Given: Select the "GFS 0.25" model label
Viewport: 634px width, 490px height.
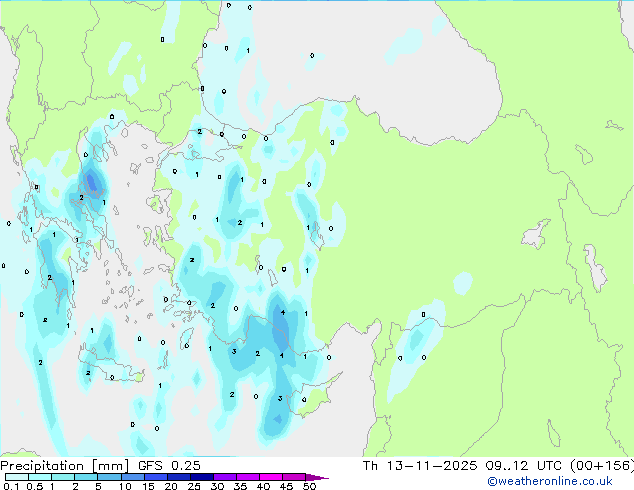Looking at the screenshot, I should [169, 466].
